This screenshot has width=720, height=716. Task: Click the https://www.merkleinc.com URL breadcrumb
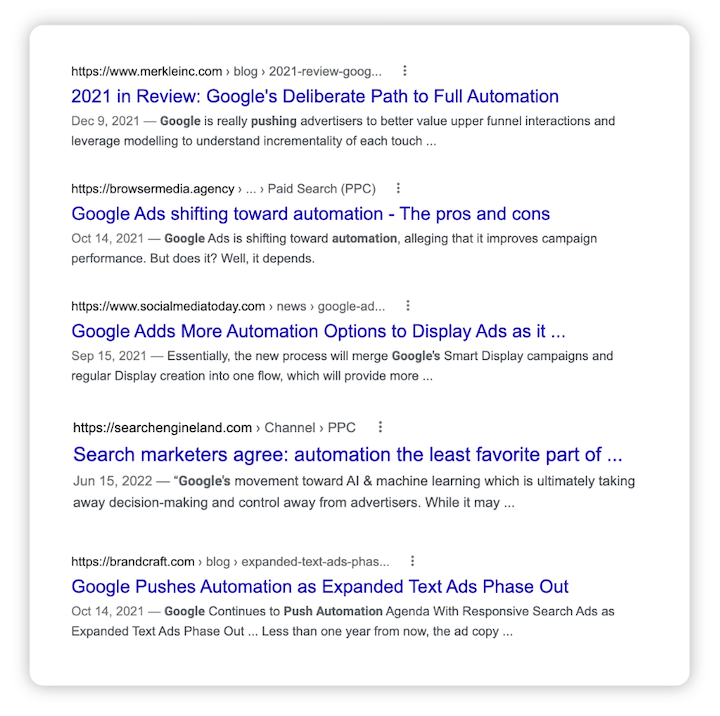[226, 72]
